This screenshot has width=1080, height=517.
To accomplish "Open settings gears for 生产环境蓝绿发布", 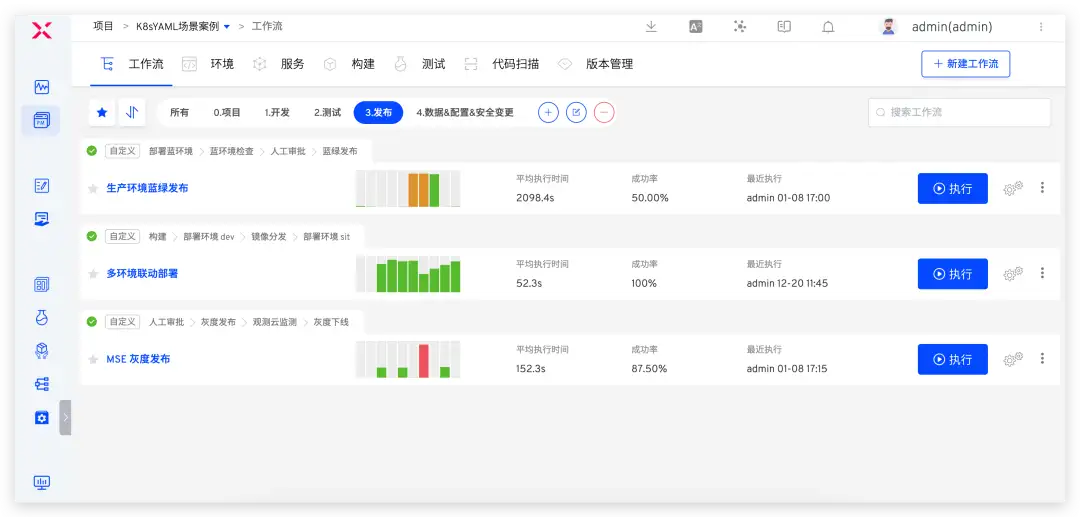I will [x=1012, y=188].
